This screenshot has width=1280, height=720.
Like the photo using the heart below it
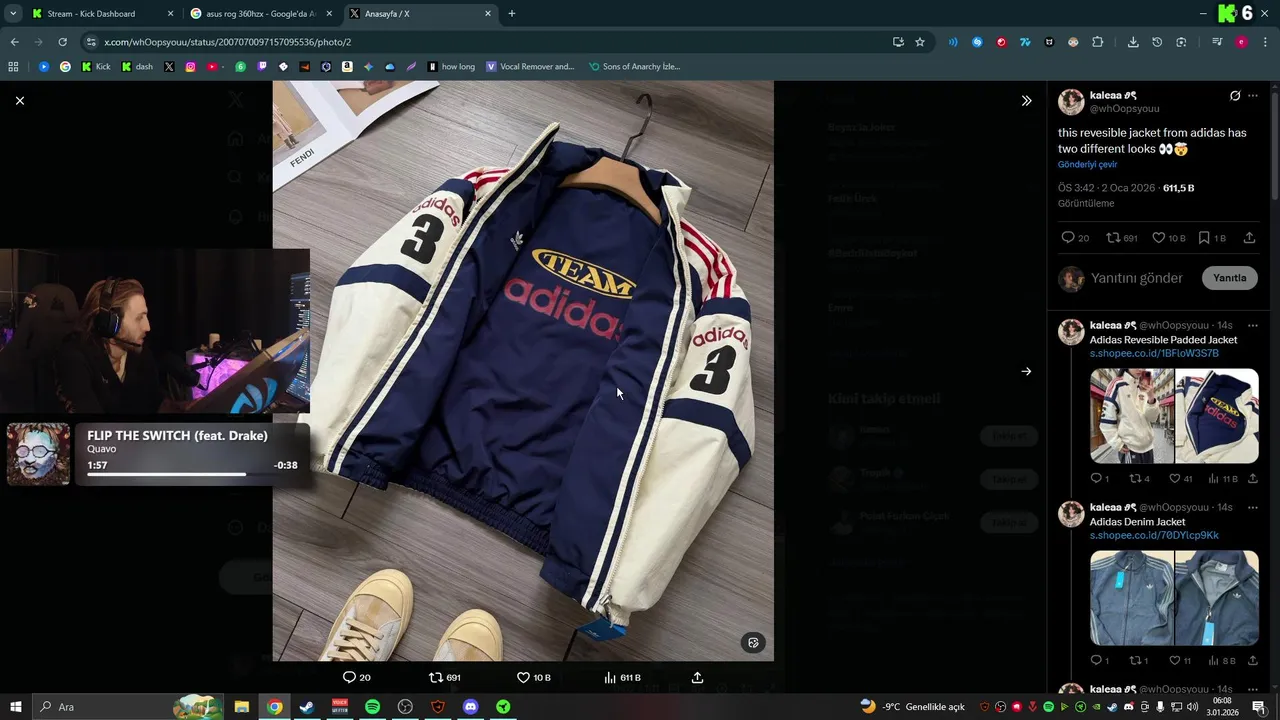tap(523, 677)
